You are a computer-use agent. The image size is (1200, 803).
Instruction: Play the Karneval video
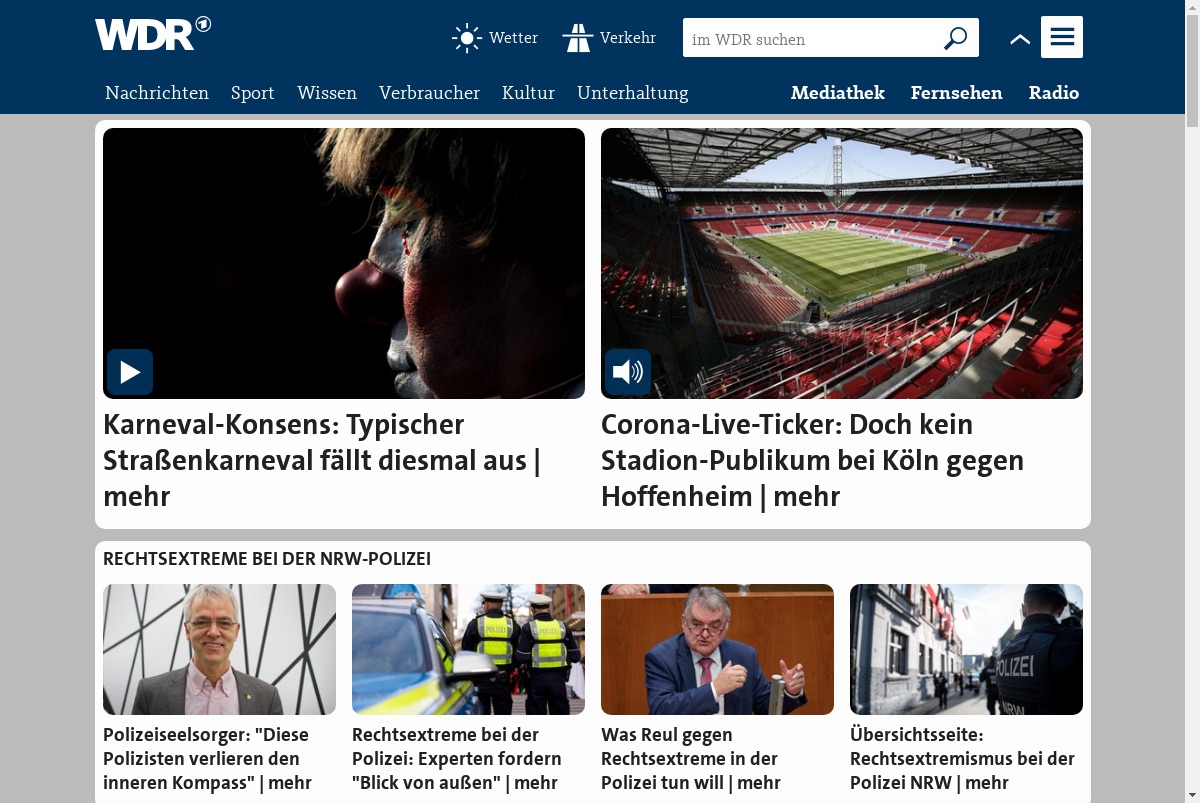[x=130, y=372]
